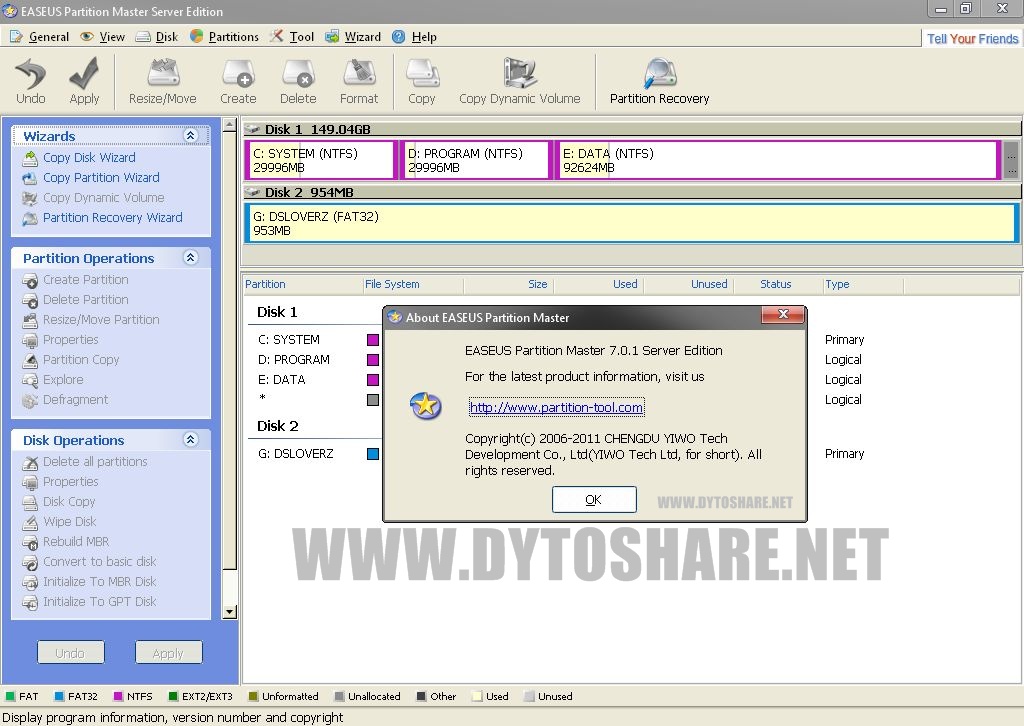Click Initialize To MBR Disk
This screenshot has width=1024, height=726.
tap(89, 582)
